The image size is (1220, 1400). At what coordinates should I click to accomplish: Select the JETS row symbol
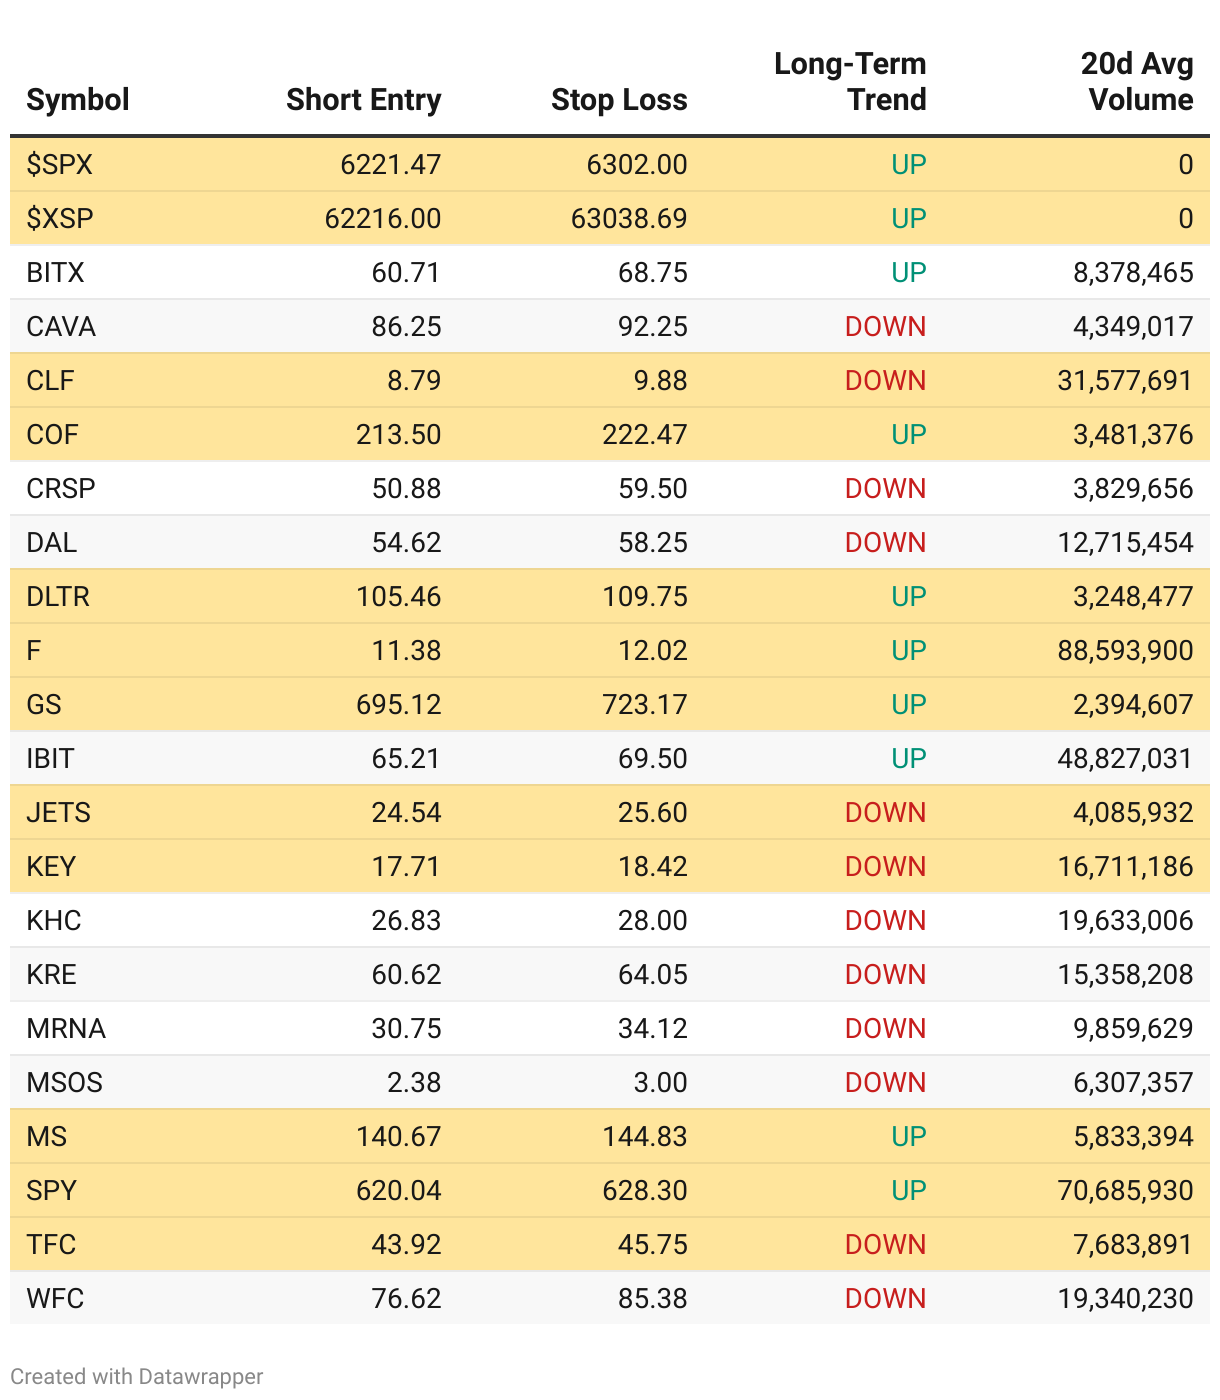(x=58, y=812)
